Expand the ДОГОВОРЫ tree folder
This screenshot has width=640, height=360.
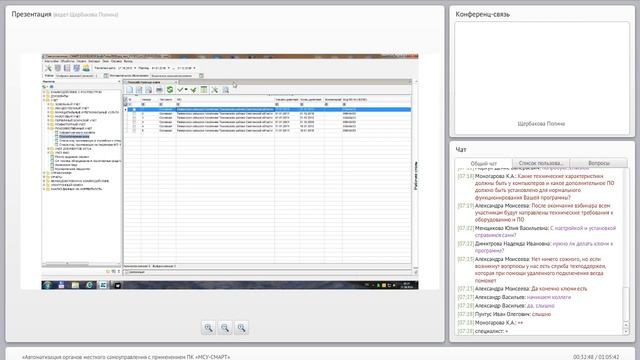pos(44,96)
